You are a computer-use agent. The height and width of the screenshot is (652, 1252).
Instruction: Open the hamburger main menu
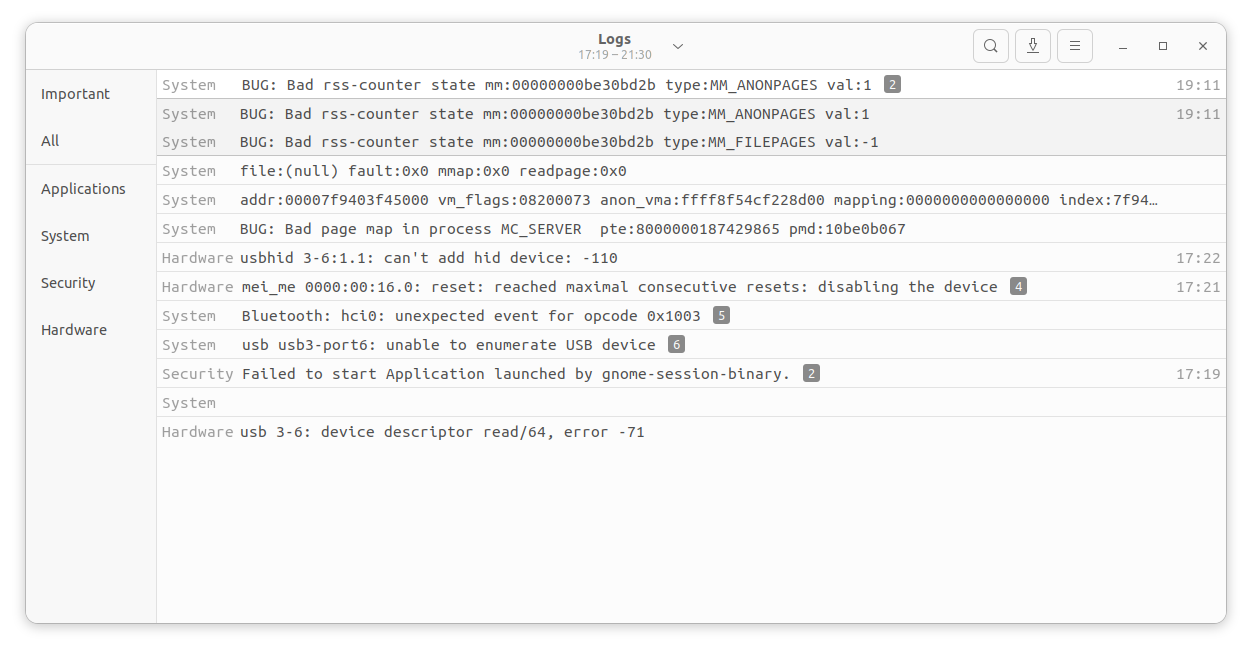tap(1074, 46)
